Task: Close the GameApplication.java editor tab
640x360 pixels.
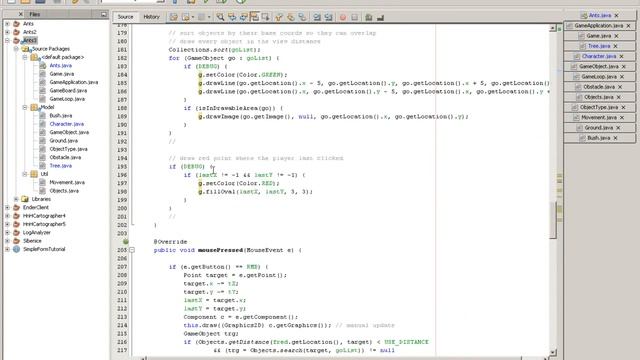Action: point(629,26)
